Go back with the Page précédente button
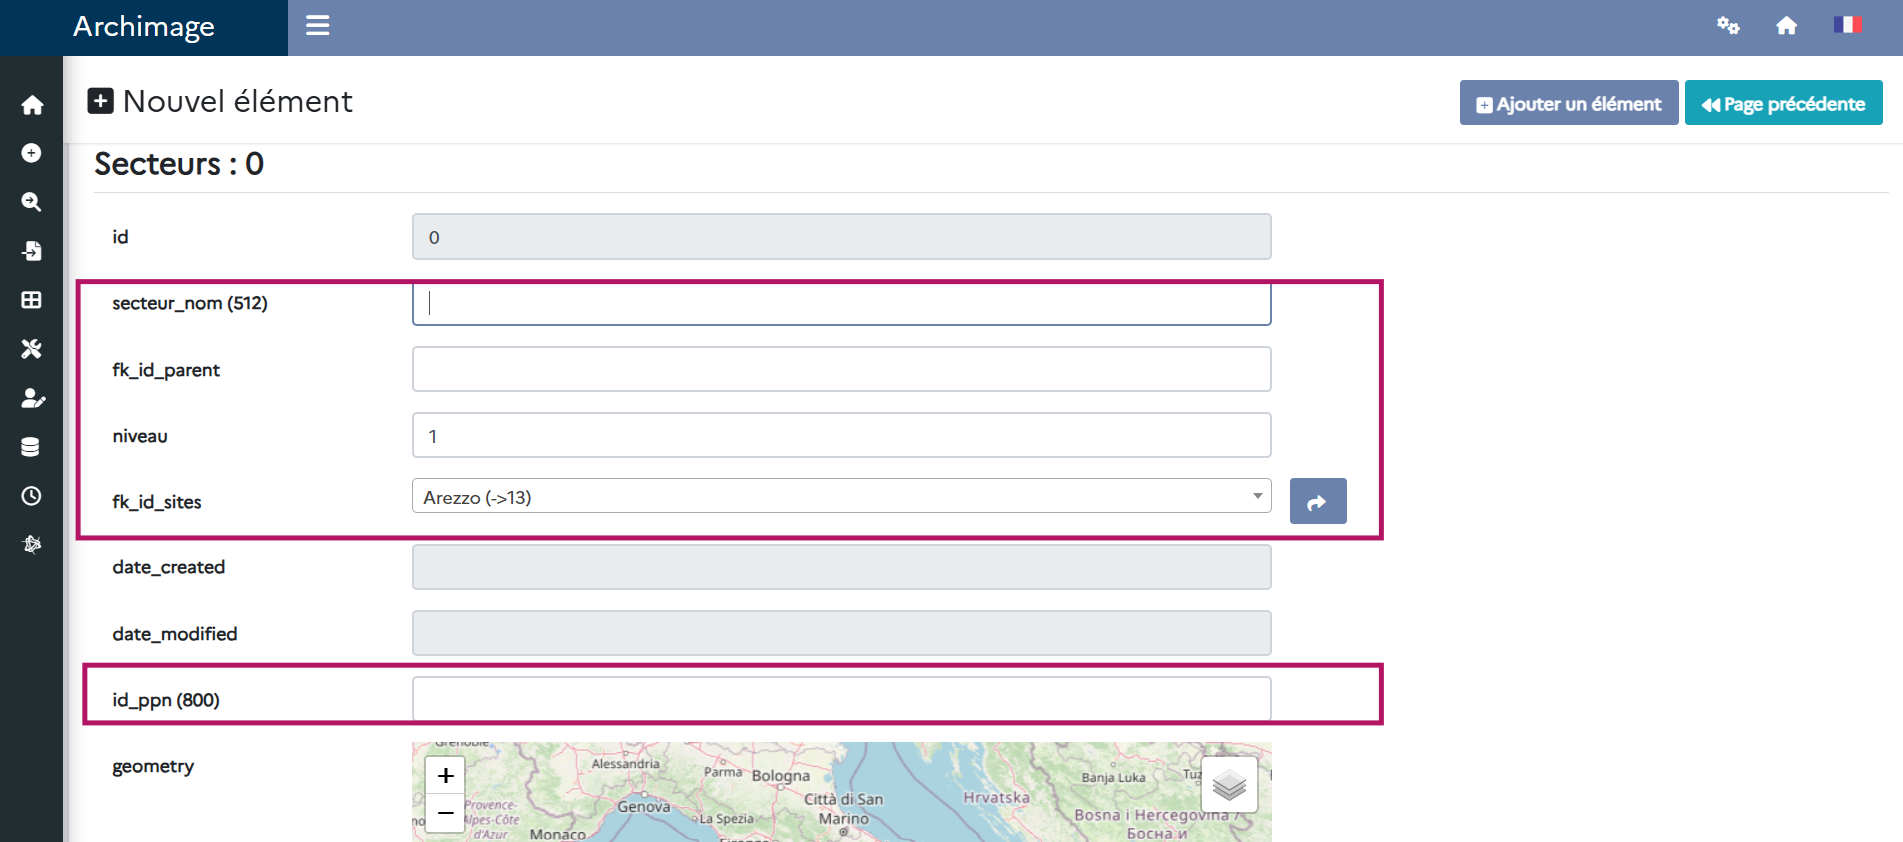 pos(1783,104)
